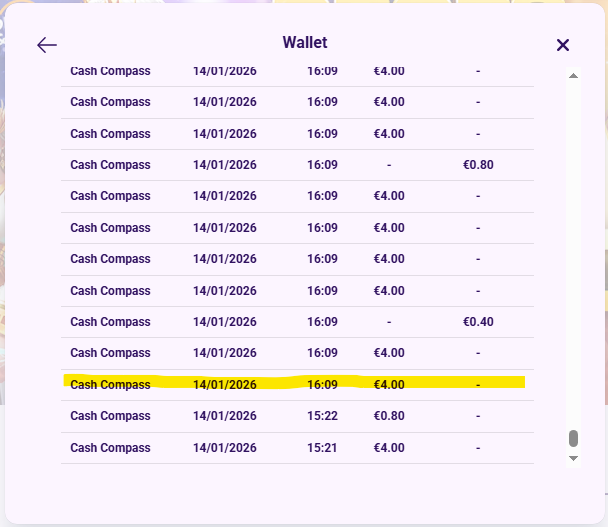Click the €0.40 amount in the last column

478,322
